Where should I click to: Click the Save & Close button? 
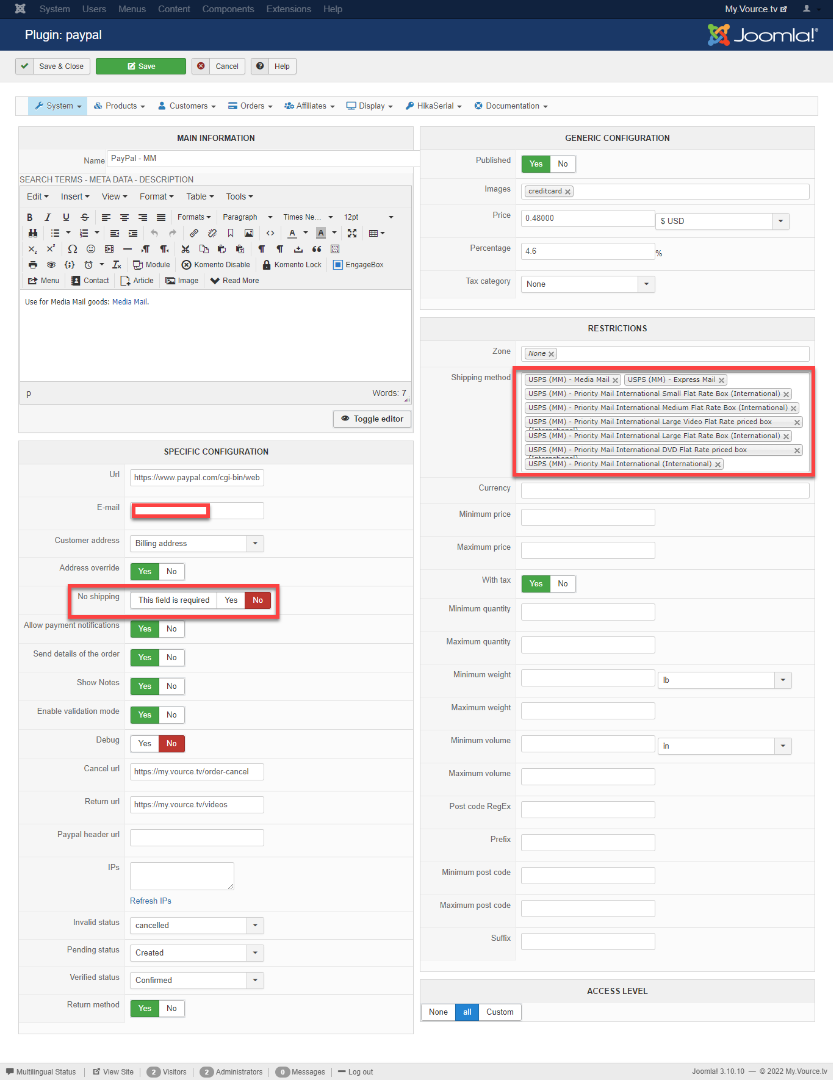pyautogui.click(x=53, y=67)
